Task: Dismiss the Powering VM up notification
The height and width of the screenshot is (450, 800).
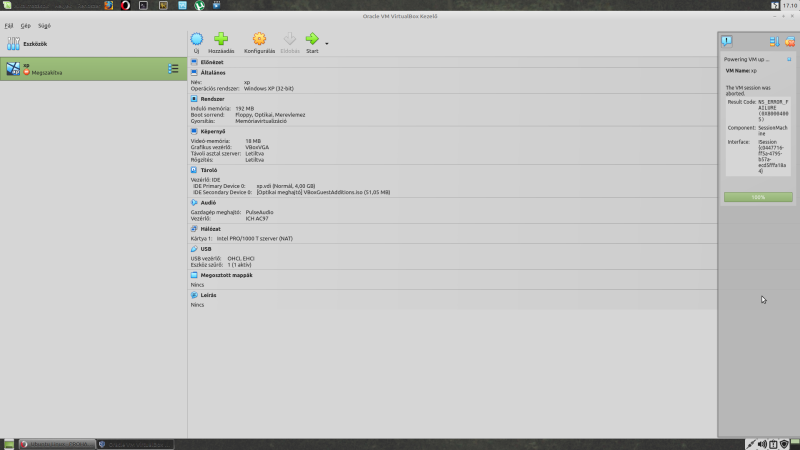Action: [789, 60]
